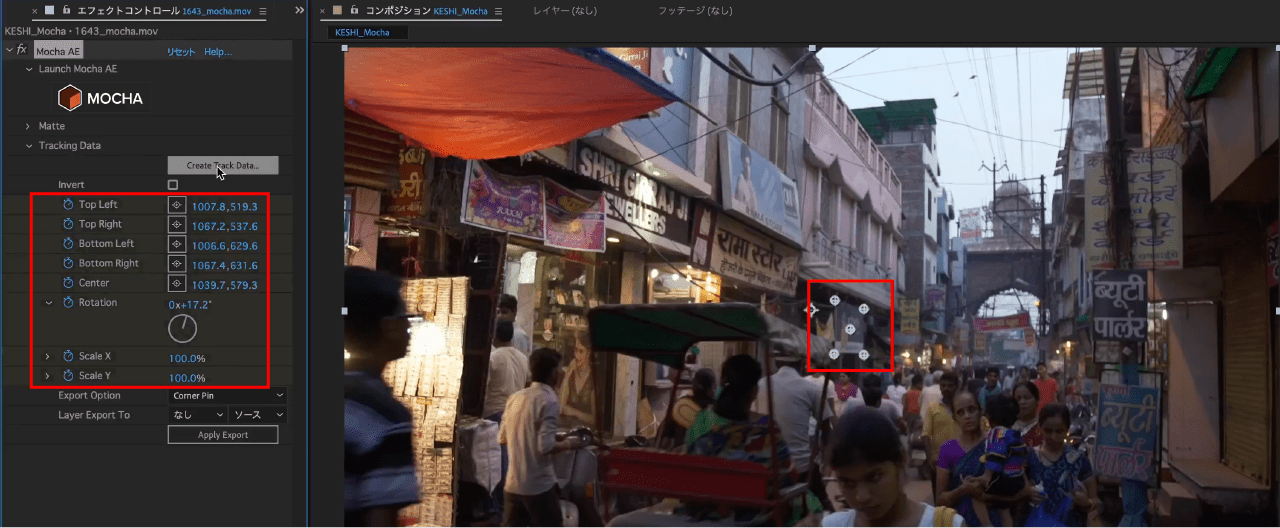Image resolution: width=1280 pixels, height=528 pixels.
Task: Click the Scale X 100.0% value
Action: coord(187,358)
